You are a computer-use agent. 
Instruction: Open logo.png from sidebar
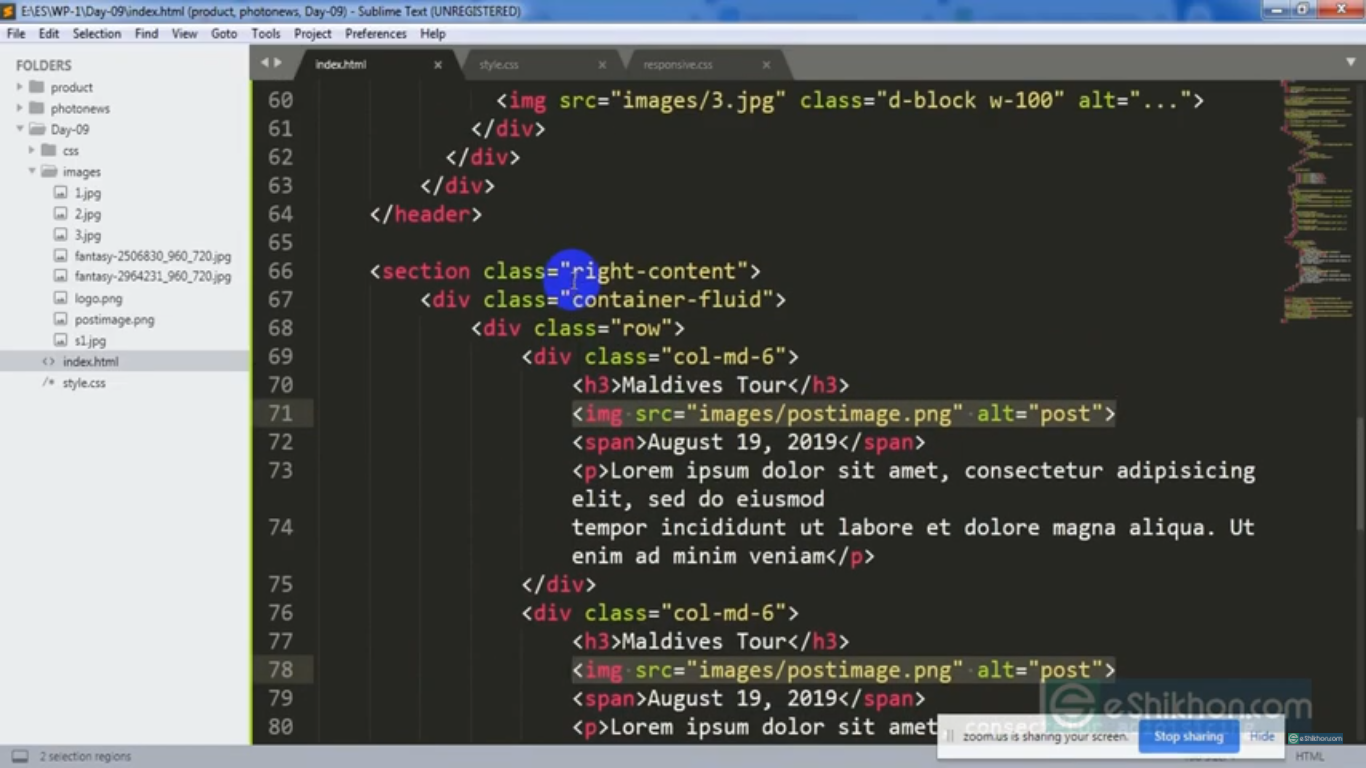coord(98,298)
